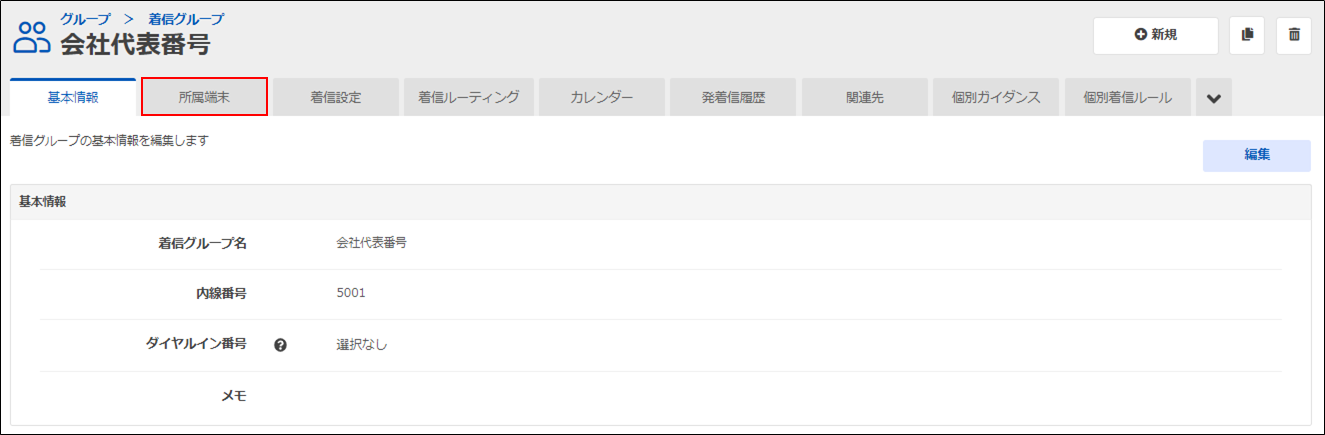Click the 基本情報 section header
The height and width of the screenshot is (435, 1325).
(x=43, y=201)
